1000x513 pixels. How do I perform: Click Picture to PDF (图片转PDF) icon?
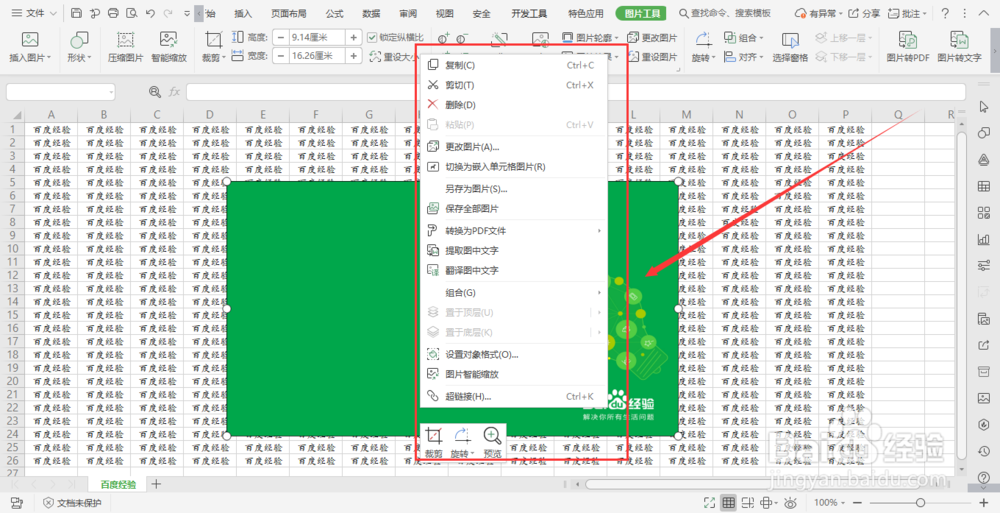[908, 40]
